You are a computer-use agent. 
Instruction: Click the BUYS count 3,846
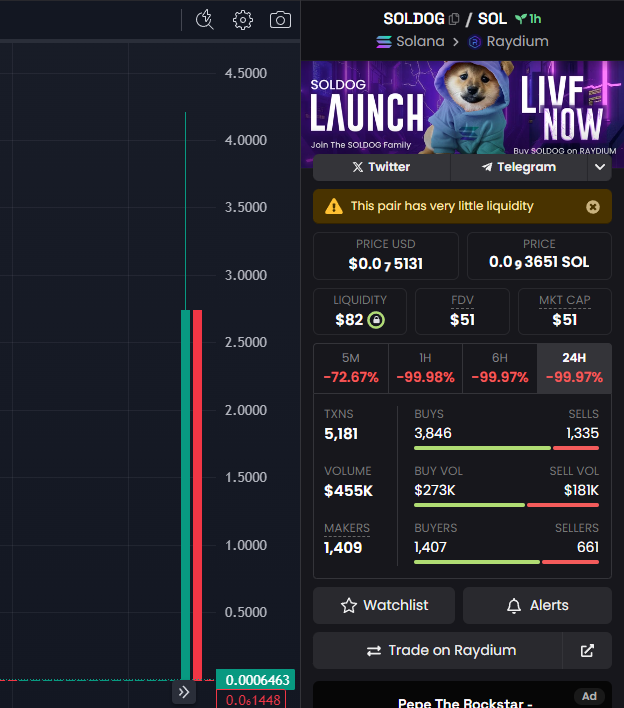pos(433,433)
